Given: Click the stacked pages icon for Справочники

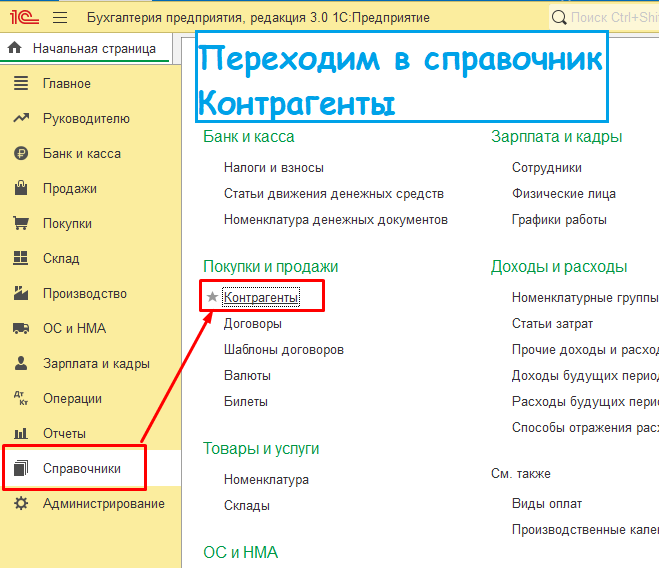Looking at the screenshot, I should pyautogui.click(x=21, y=468).
